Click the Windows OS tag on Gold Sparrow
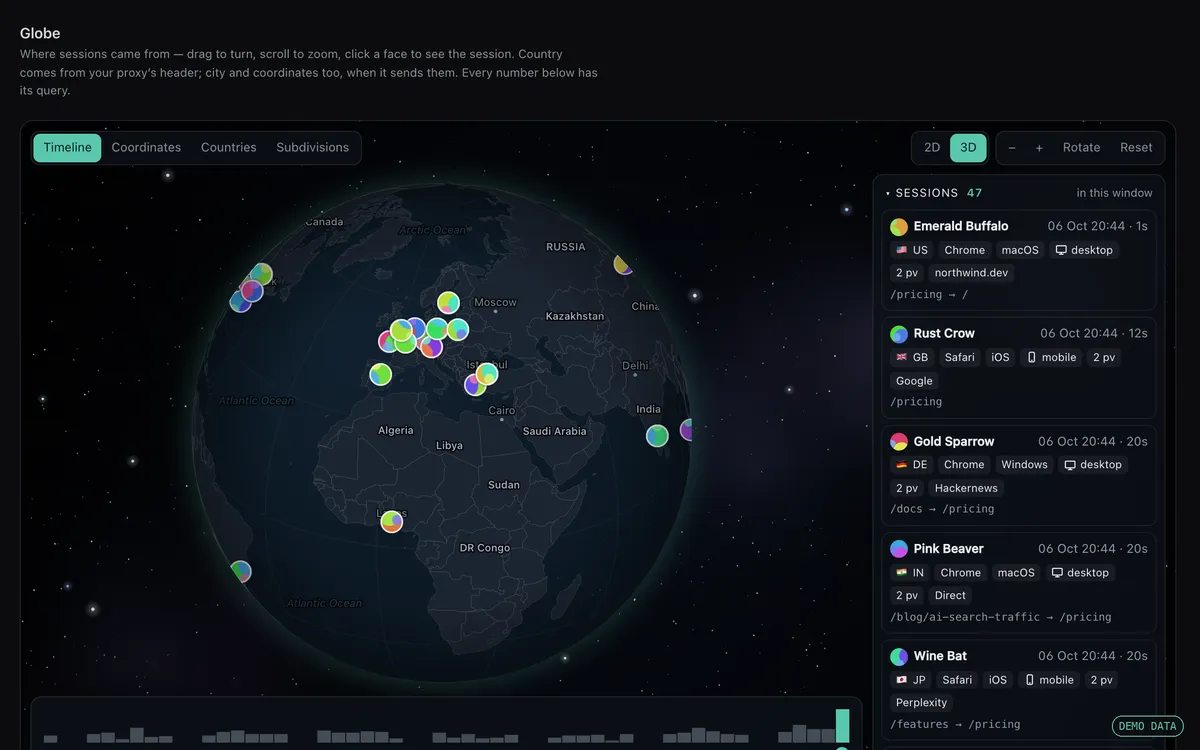Viewport: 1200px width, 750px height. [1025, 464]
